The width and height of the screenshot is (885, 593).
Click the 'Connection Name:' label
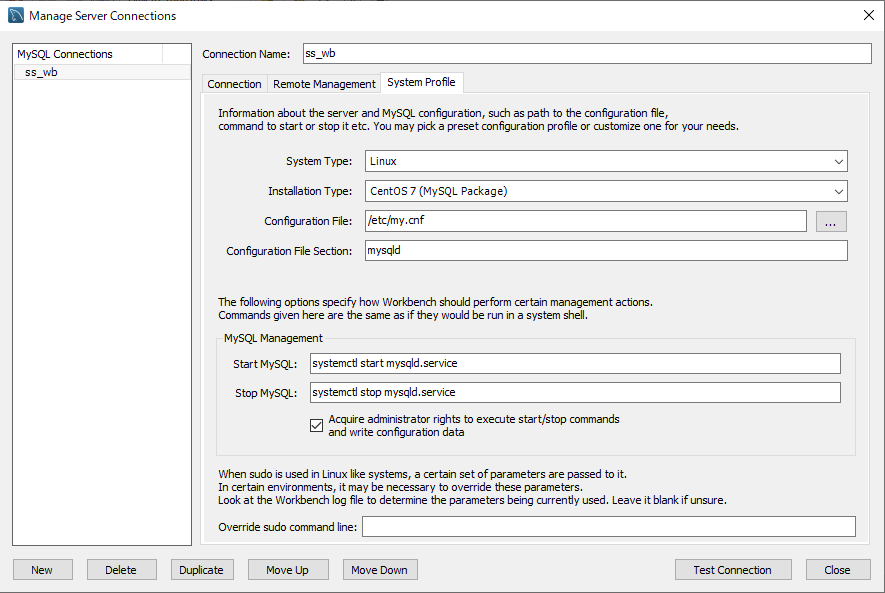pyautogui.click(x=246, y=54)
